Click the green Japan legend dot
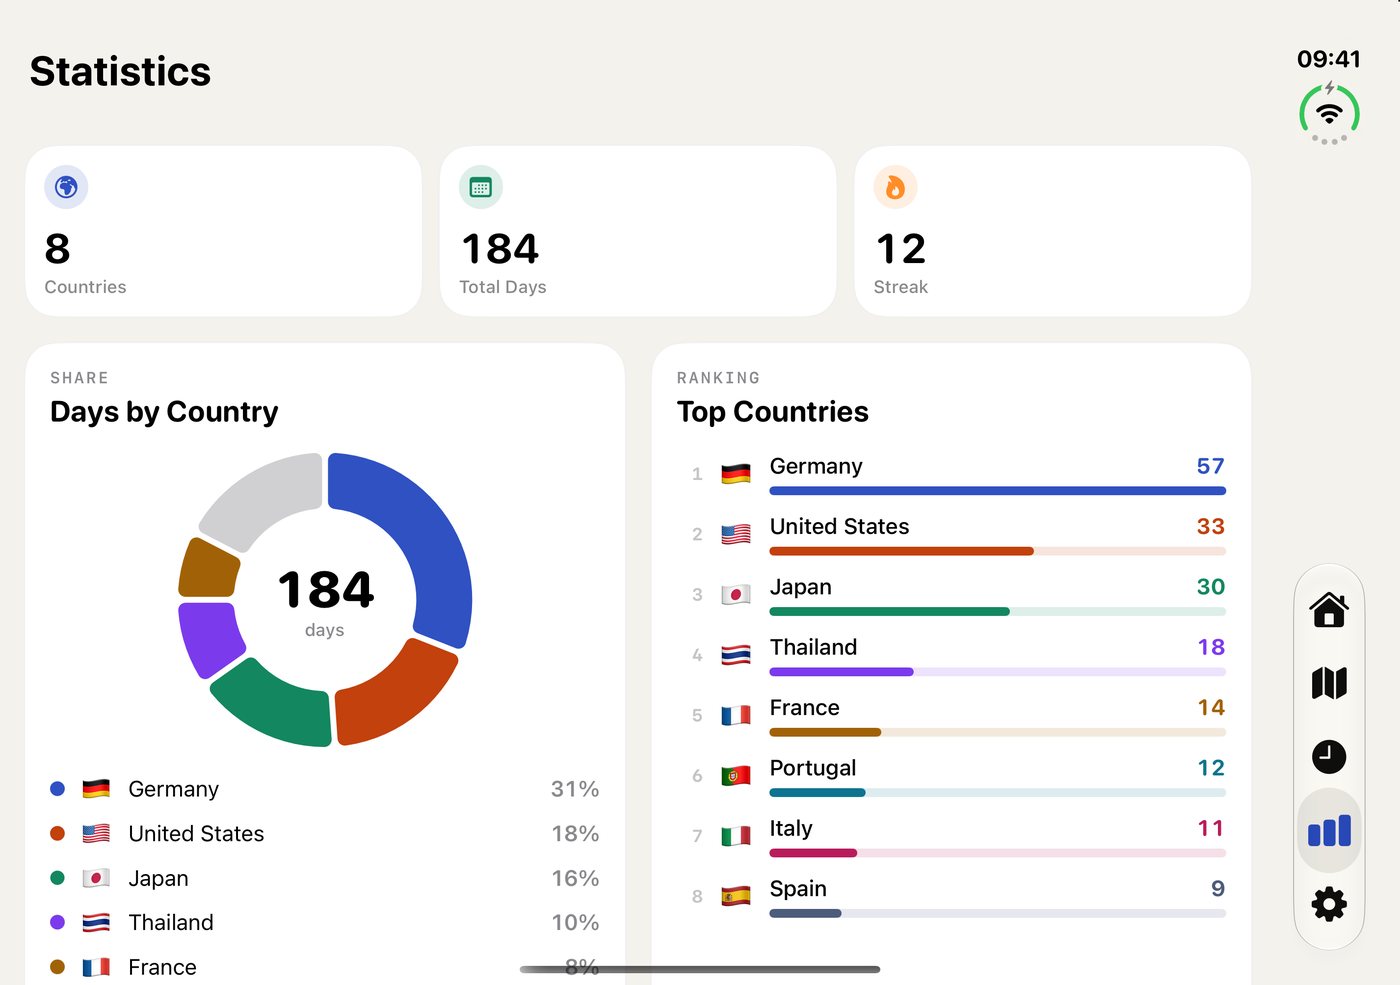 [57, 878]
